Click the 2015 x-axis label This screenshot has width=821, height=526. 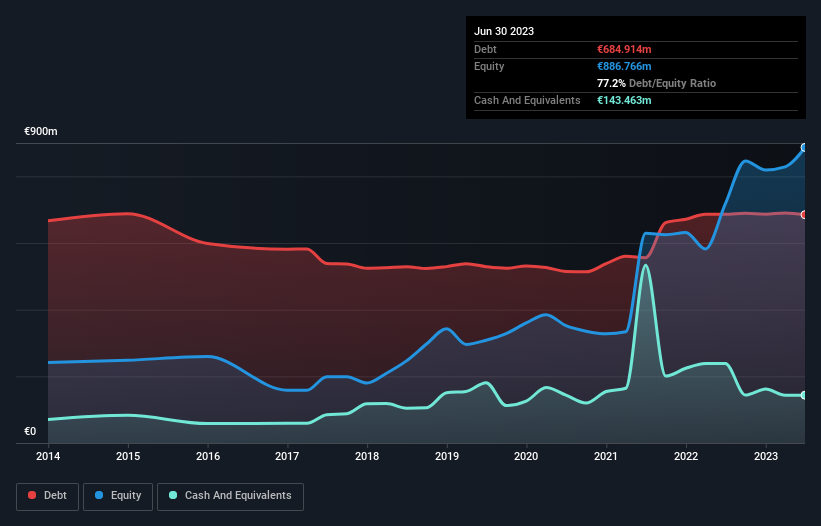(128, 456)
